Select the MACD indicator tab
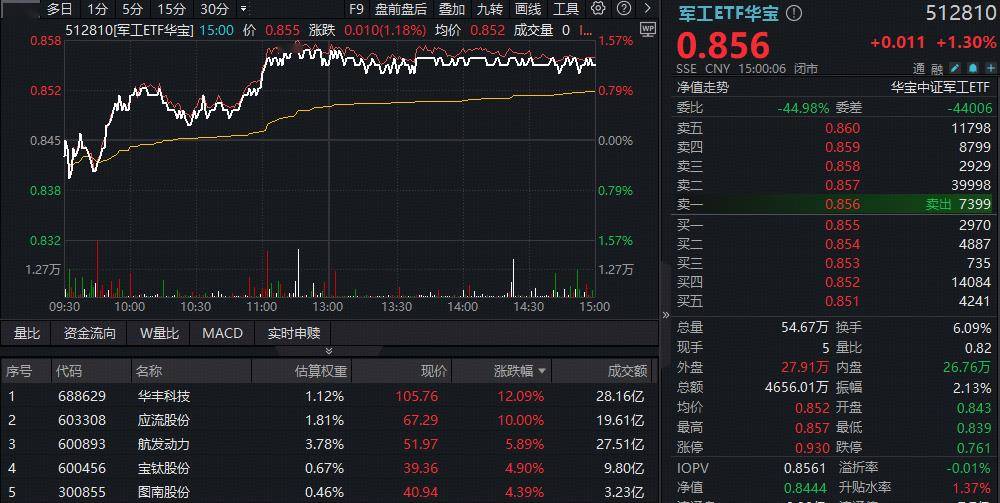The image size is (1000, 503). [222, 333]
